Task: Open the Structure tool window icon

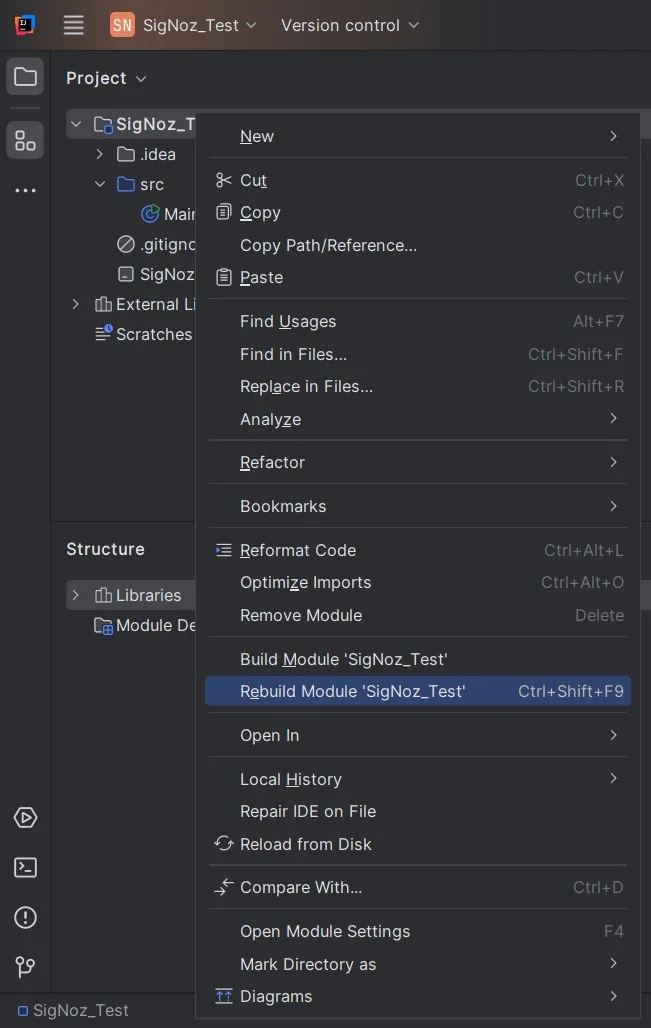Action: (25, 140)
